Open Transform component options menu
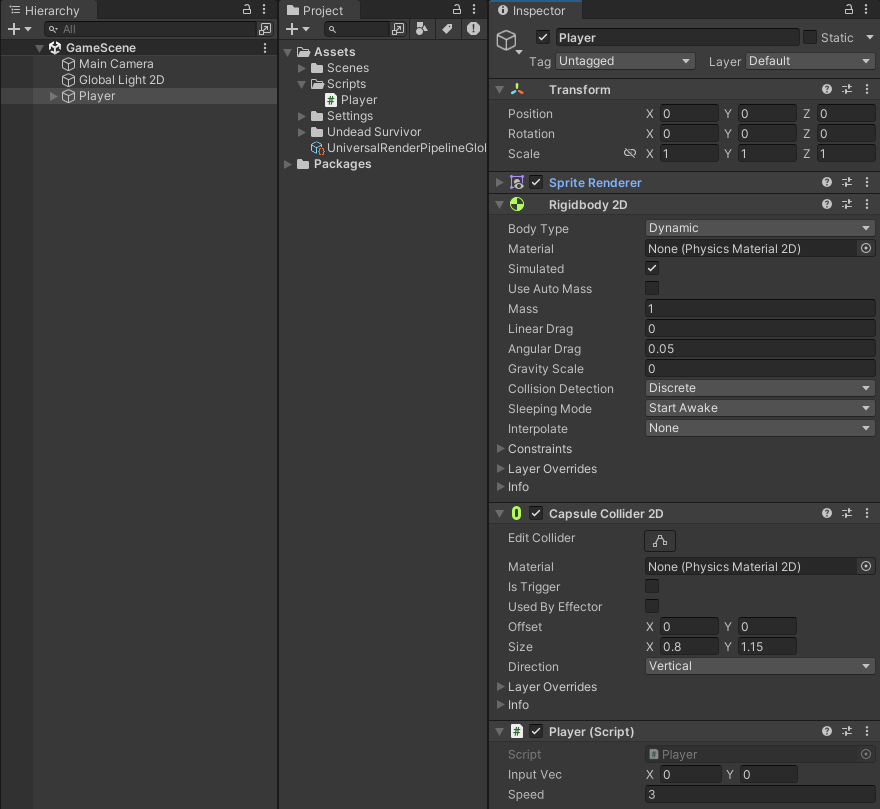The height and width of the screenshot is (809, 880). [867, 89]
